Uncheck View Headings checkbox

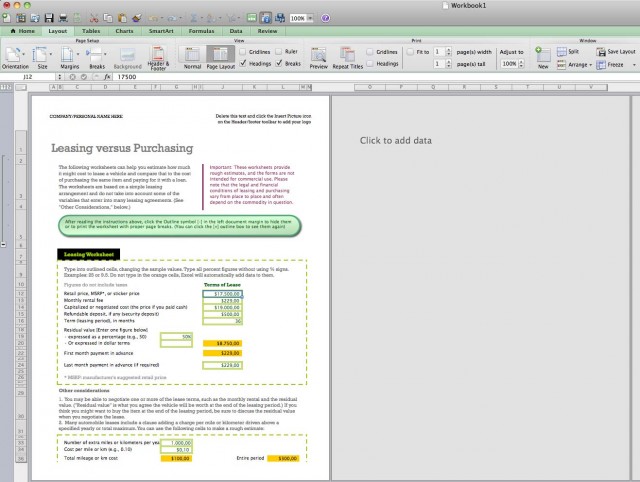(x=243, y=63)
